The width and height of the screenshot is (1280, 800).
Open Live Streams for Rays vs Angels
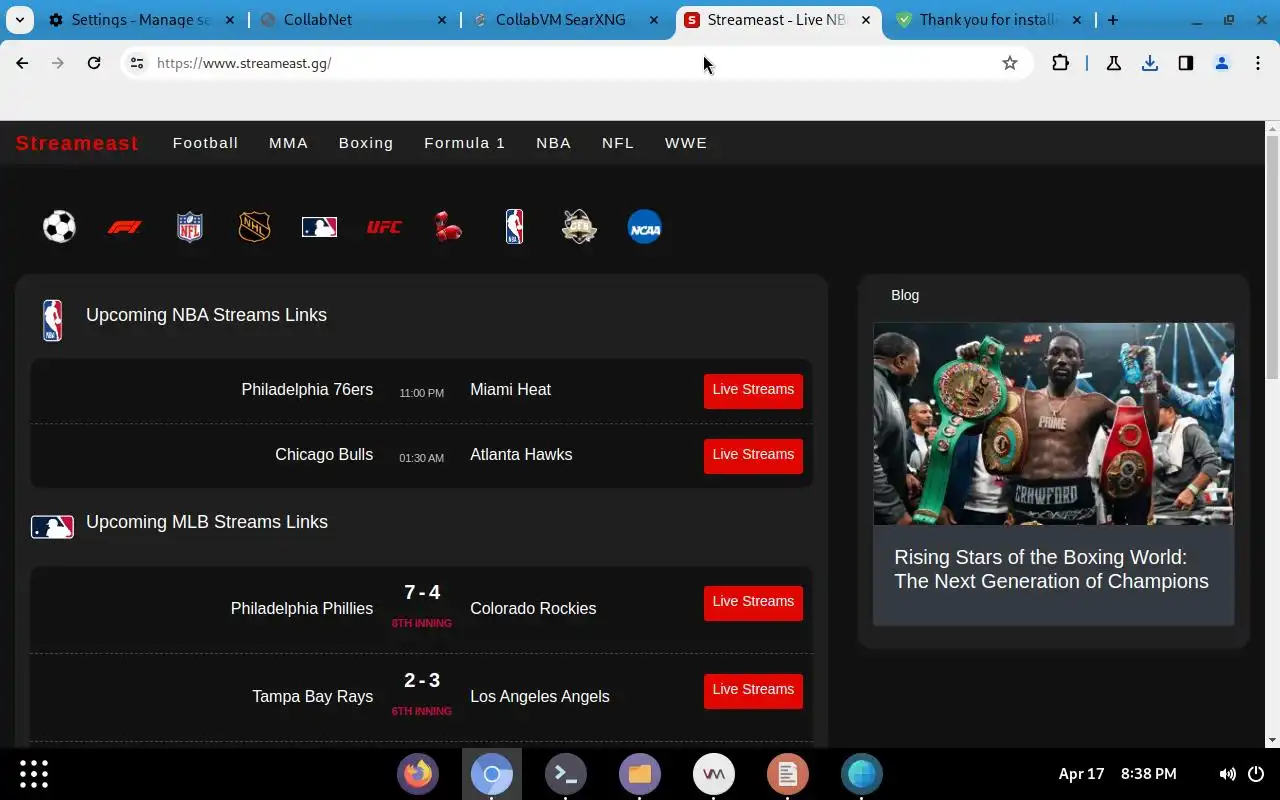753,690
